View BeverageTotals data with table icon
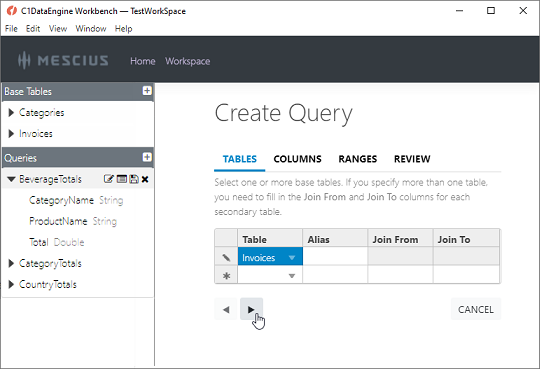Image resolution: width=540 pixels, height=369 pixels. tap(122, 179)
